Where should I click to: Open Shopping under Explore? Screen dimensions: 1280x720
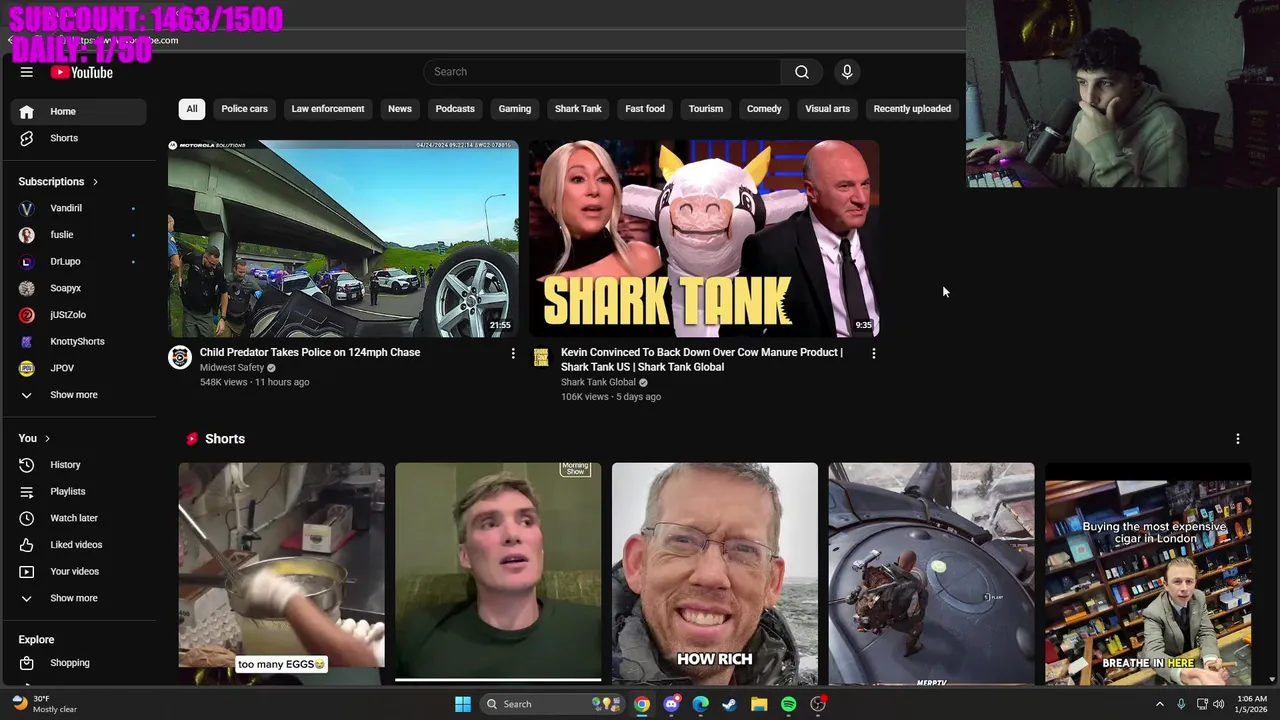pos(78,663)
